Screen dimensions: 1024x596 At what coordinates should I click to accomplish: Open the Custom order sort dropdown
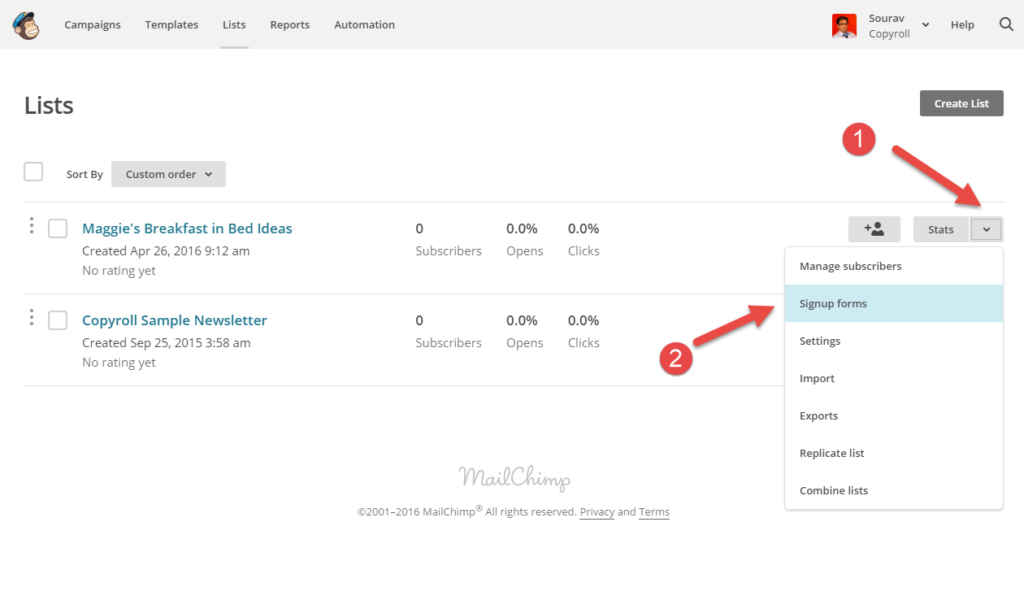click(x=168, y=174)
